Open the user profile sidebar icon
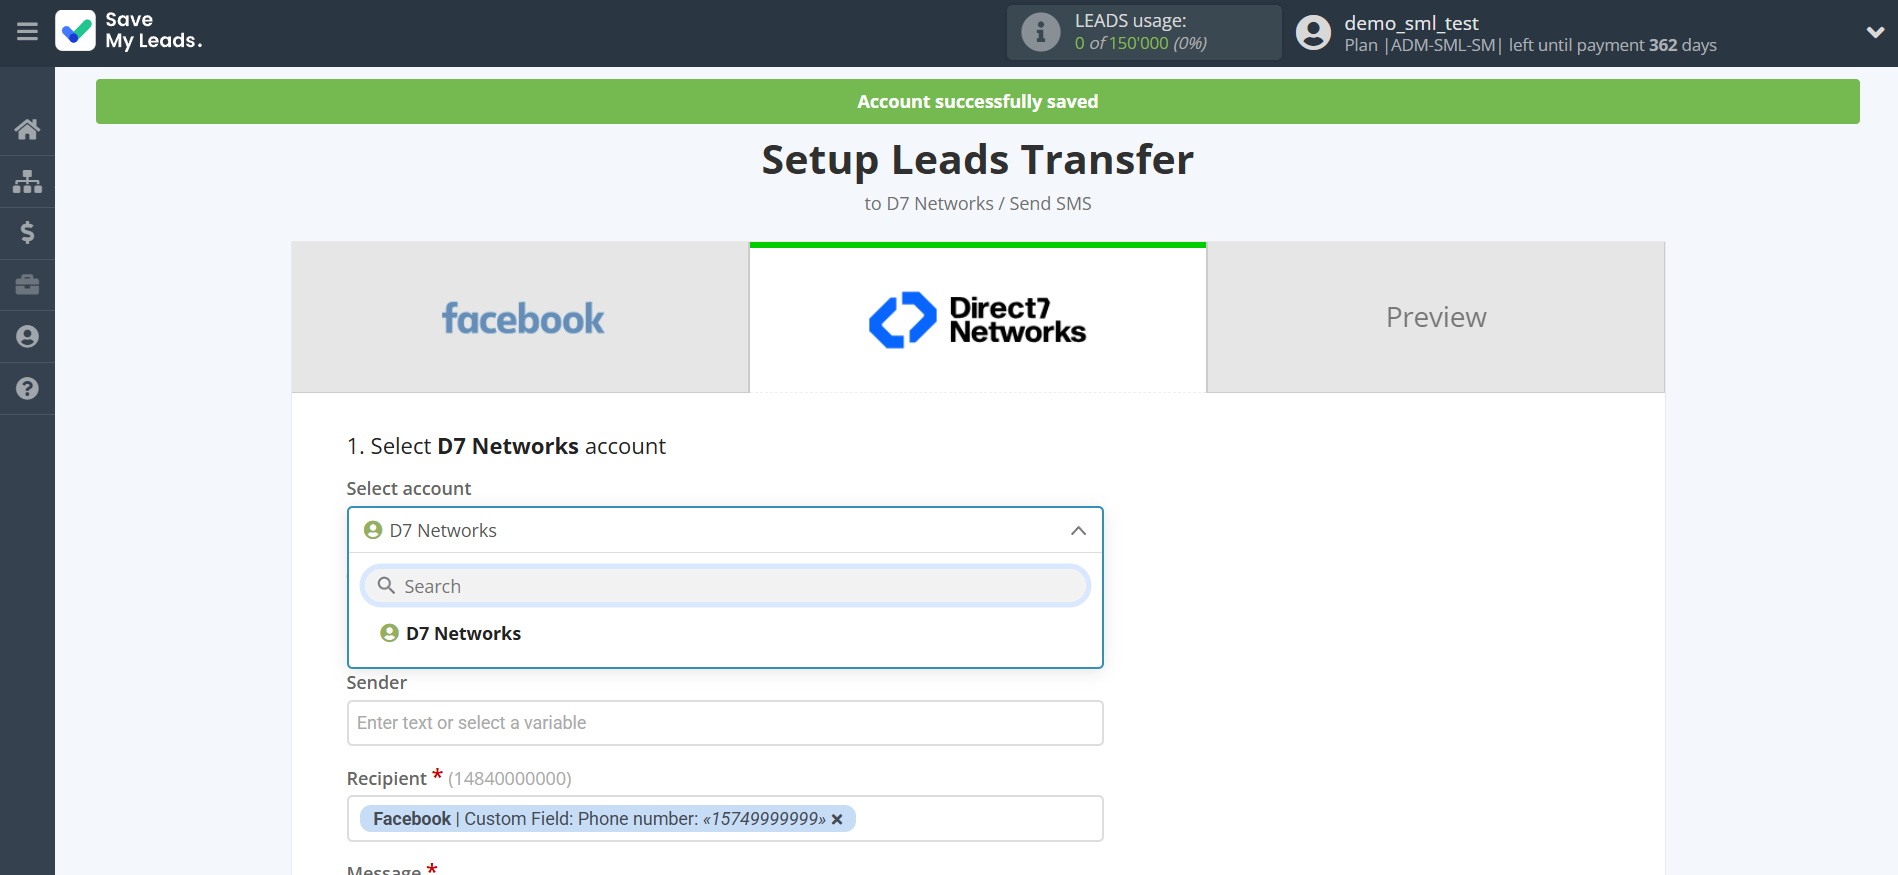The image size is (1898, 875). point(27,337)
